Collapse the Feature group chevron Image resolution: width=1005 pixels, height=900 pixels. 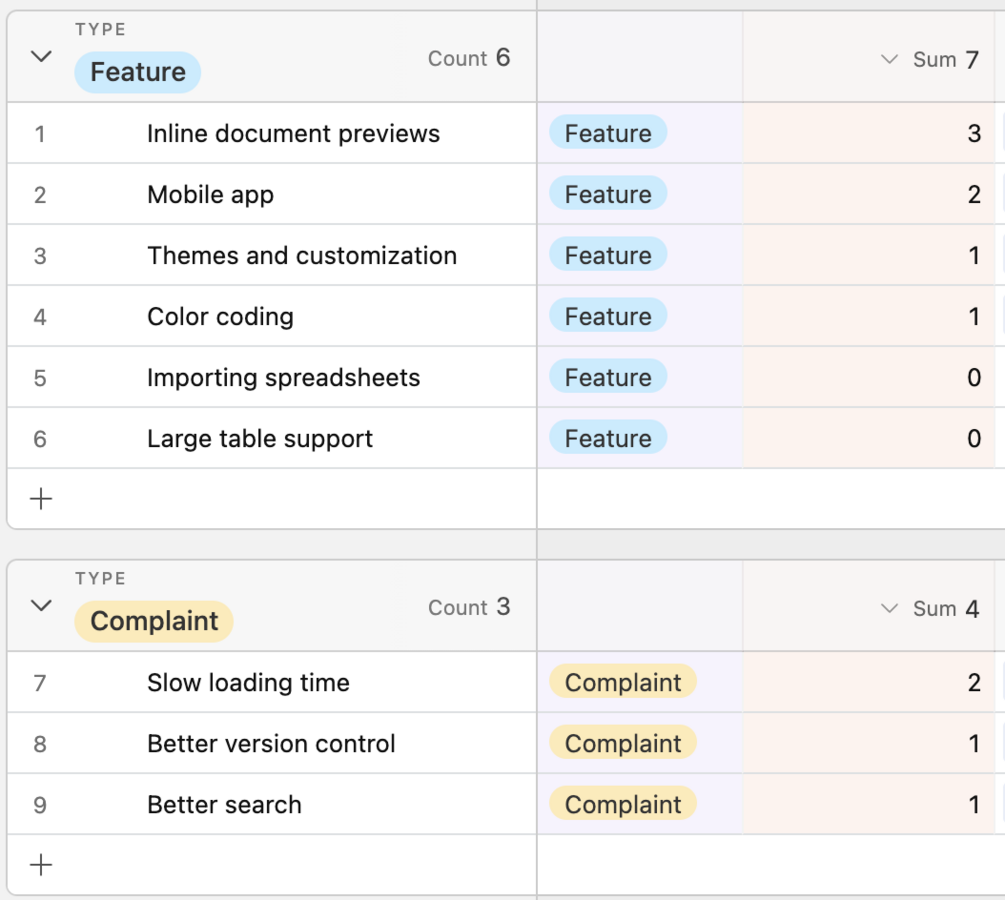coord(41,57)
